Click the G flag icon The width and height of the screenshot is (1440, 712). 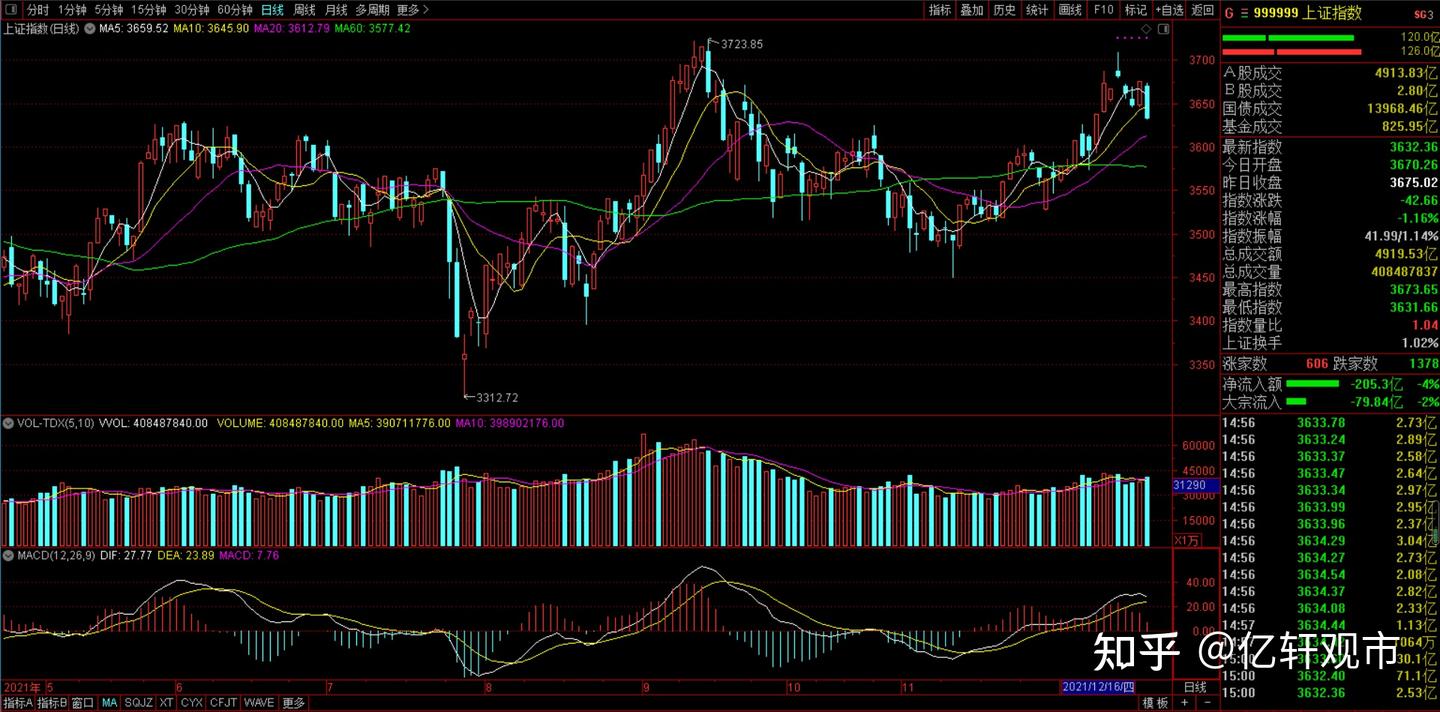click(x=1229, y=13)
